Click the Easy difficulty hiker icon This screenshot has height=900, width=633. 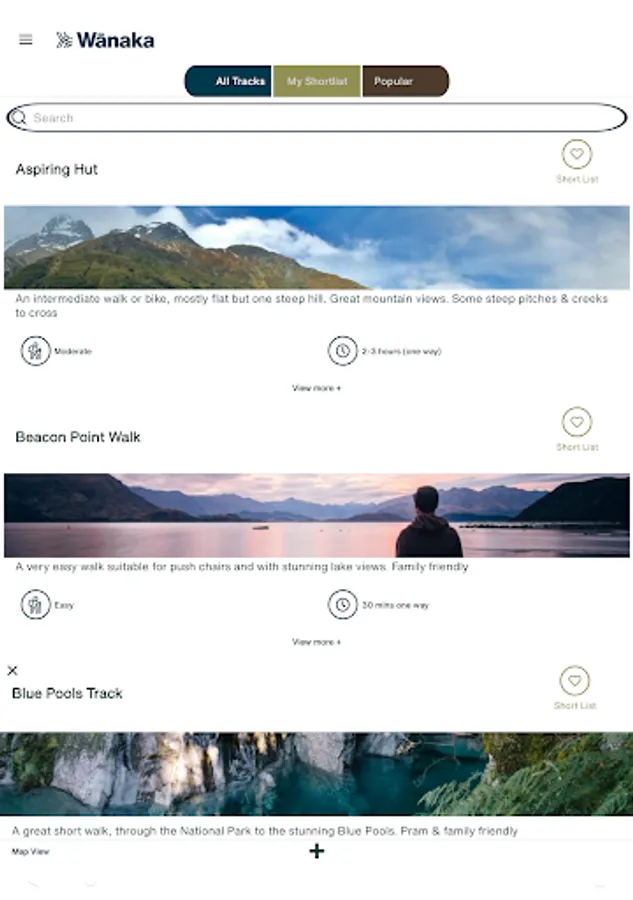point(36,605)
